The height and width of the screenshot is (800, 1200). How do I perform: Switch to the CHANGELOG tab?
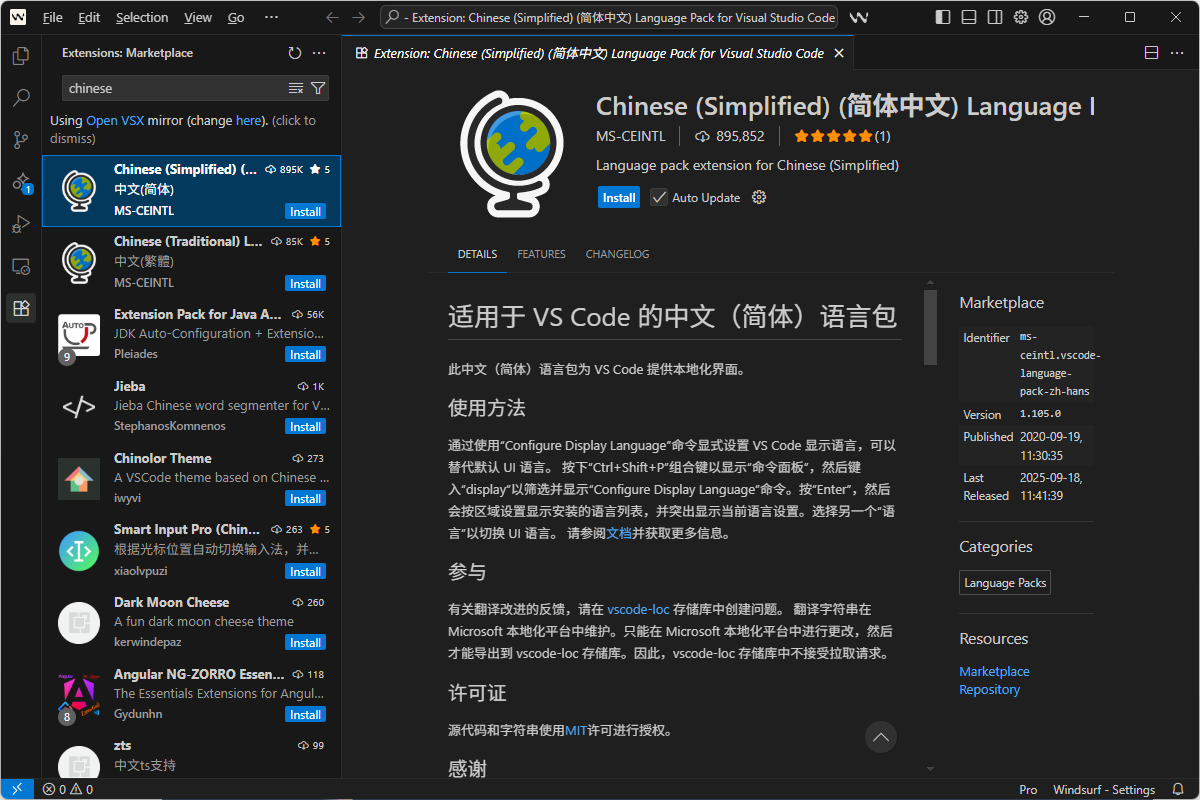pos(617,254)
